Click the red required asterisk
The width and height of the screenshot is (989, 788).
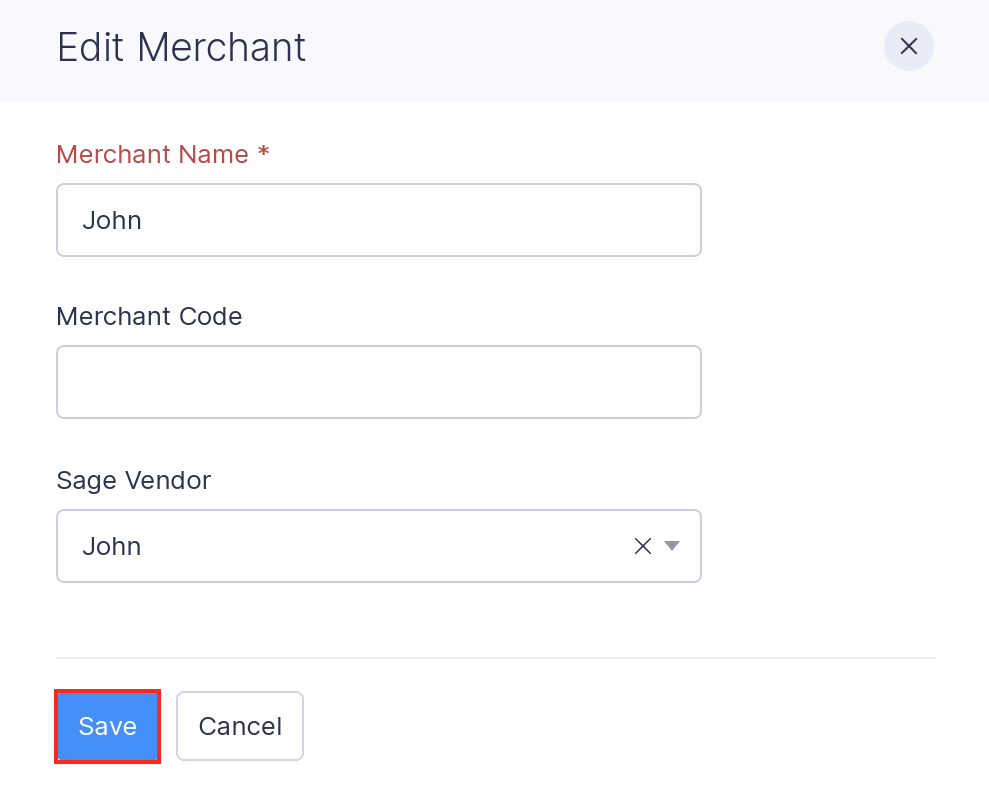pyautogui.click(x=264, y=154)
